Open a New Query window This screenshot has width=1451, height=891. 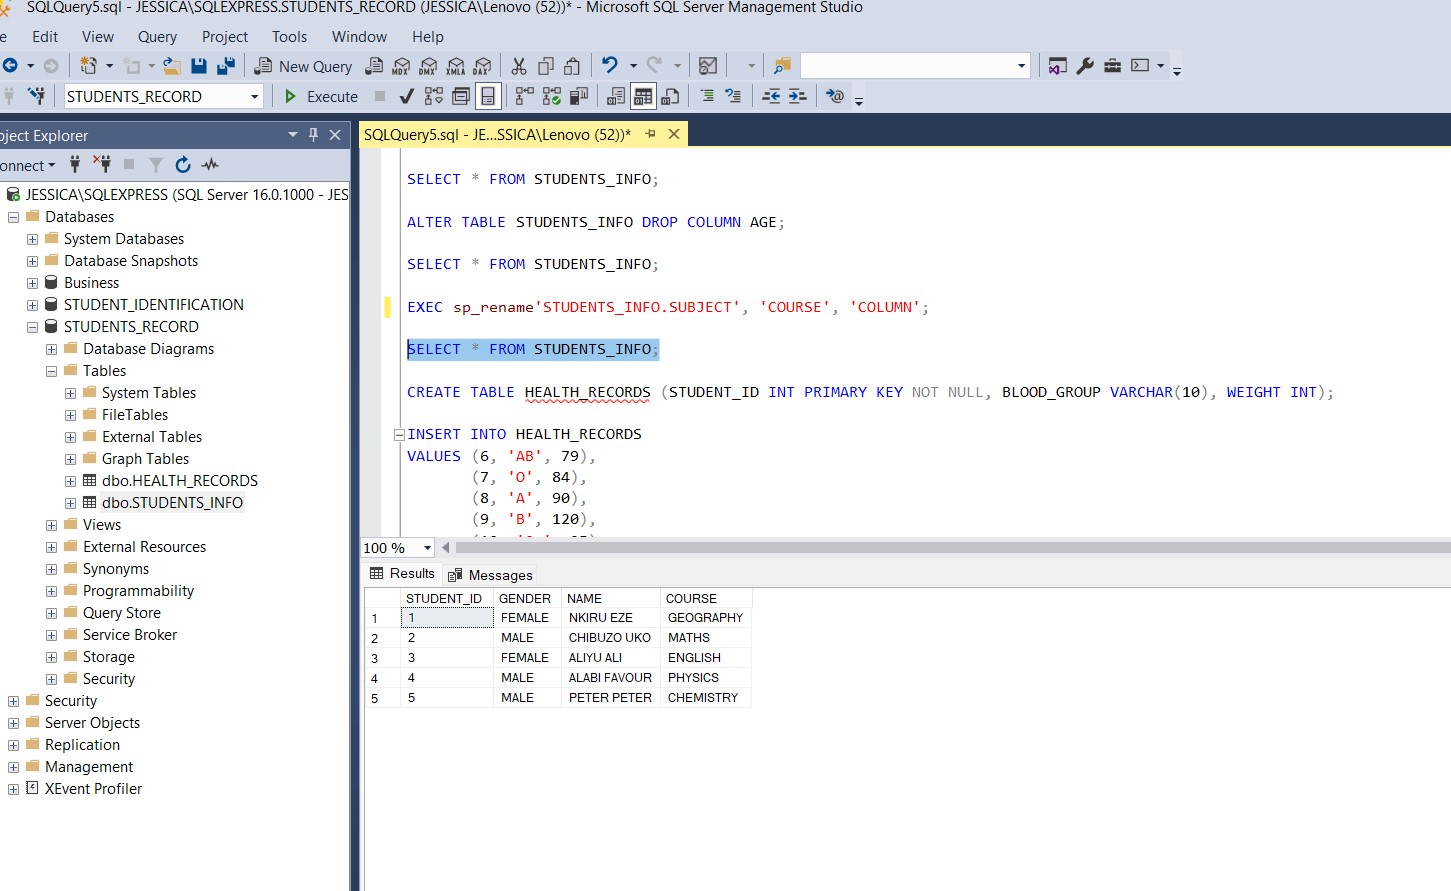click(303, 66)
